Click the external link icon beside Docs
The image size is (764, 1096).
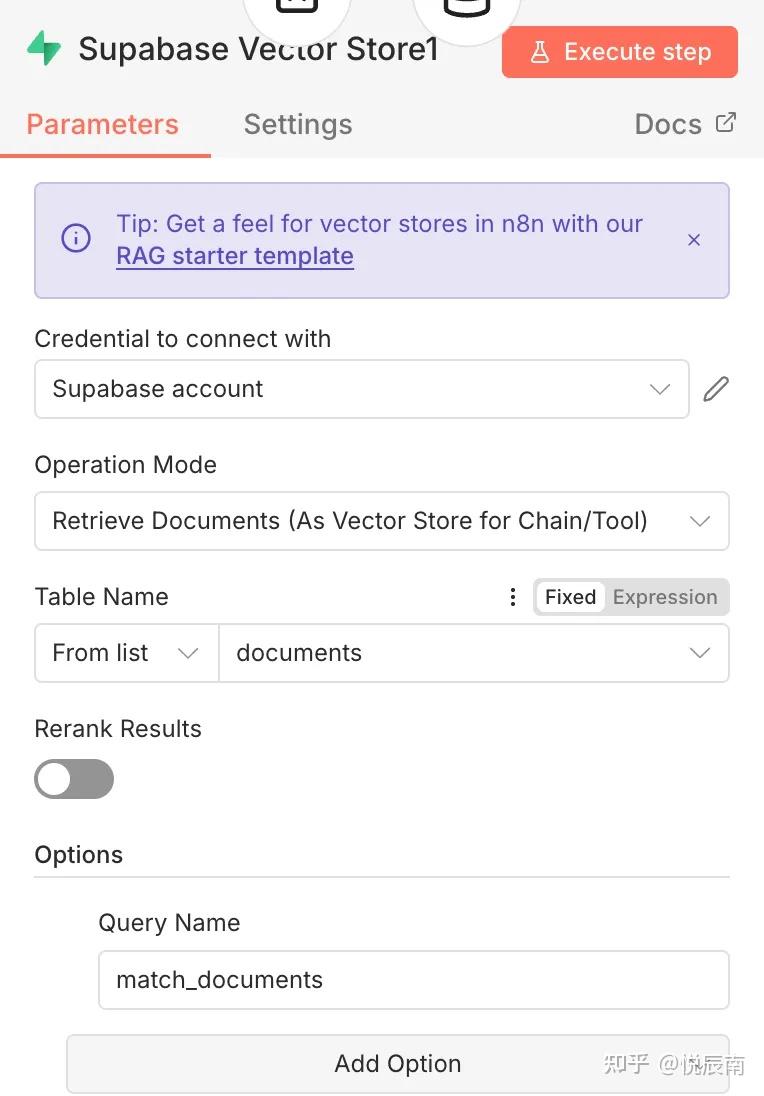(726, 122)
